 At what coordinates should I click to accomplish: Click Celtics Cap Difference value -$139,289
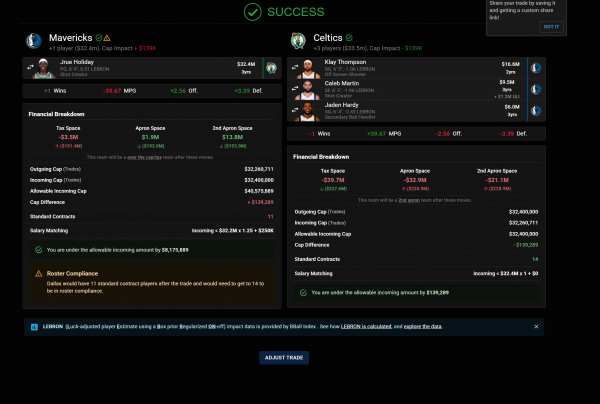[525, 245]
